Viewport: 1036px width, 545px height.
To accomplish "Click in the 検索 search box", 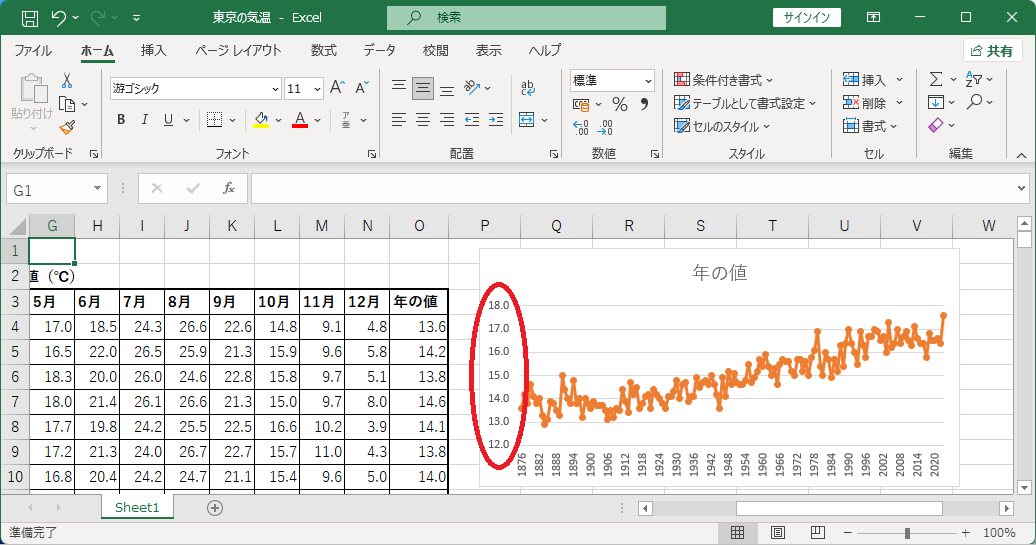I will pyautogui.click(x=526, y=18).
